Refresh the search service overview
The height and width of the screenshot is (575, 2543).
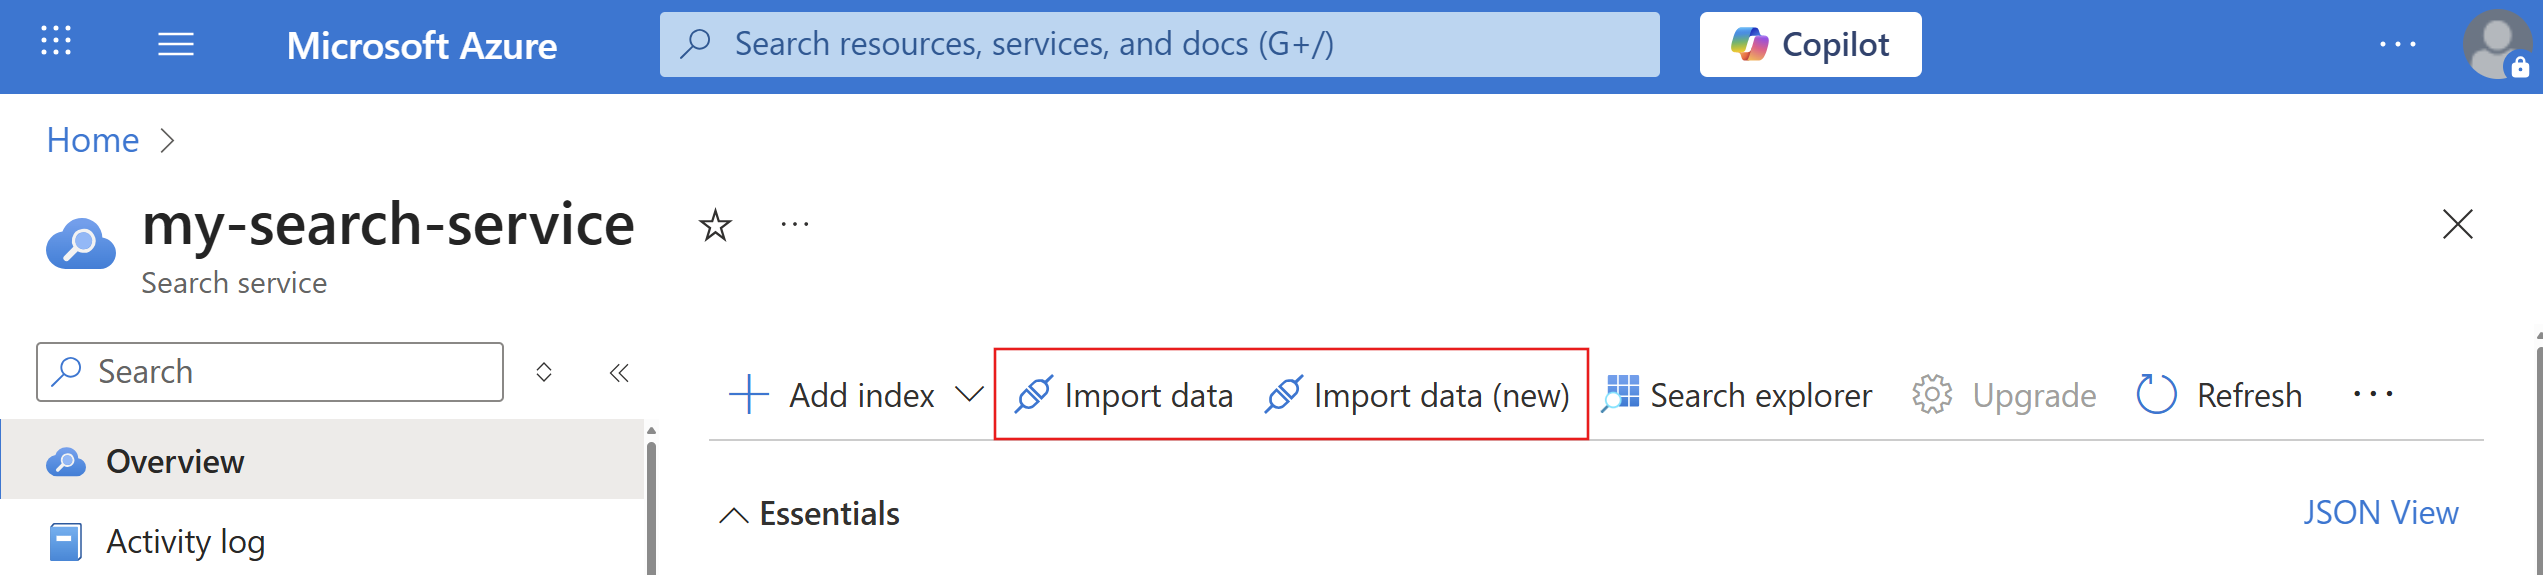(x=2220, y=396)
